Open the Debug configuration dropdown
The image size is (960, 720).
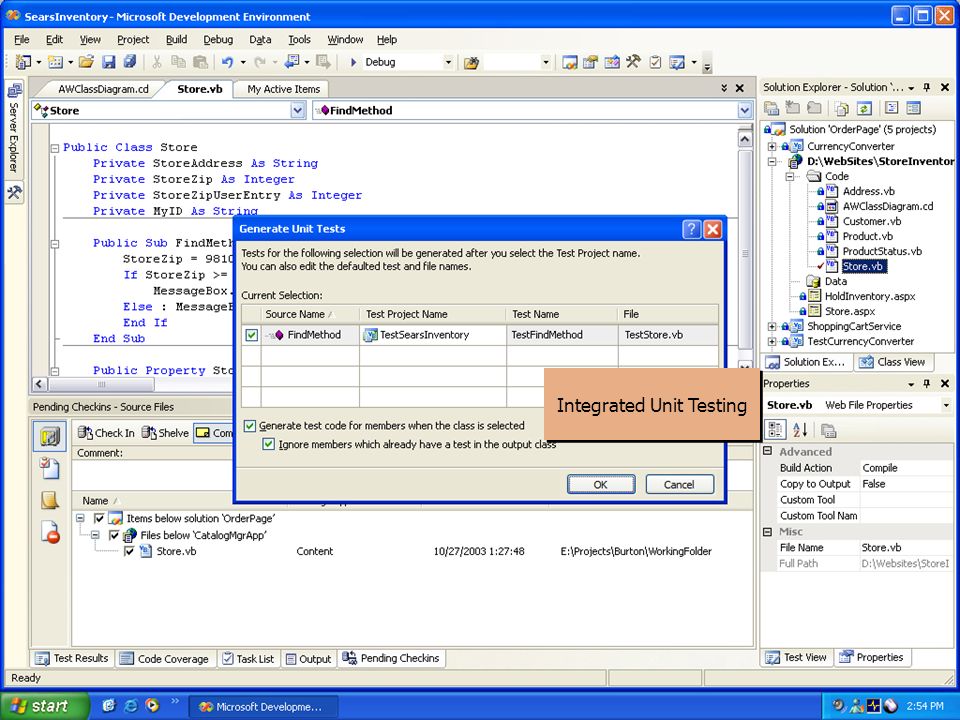(x=448, y=62)
